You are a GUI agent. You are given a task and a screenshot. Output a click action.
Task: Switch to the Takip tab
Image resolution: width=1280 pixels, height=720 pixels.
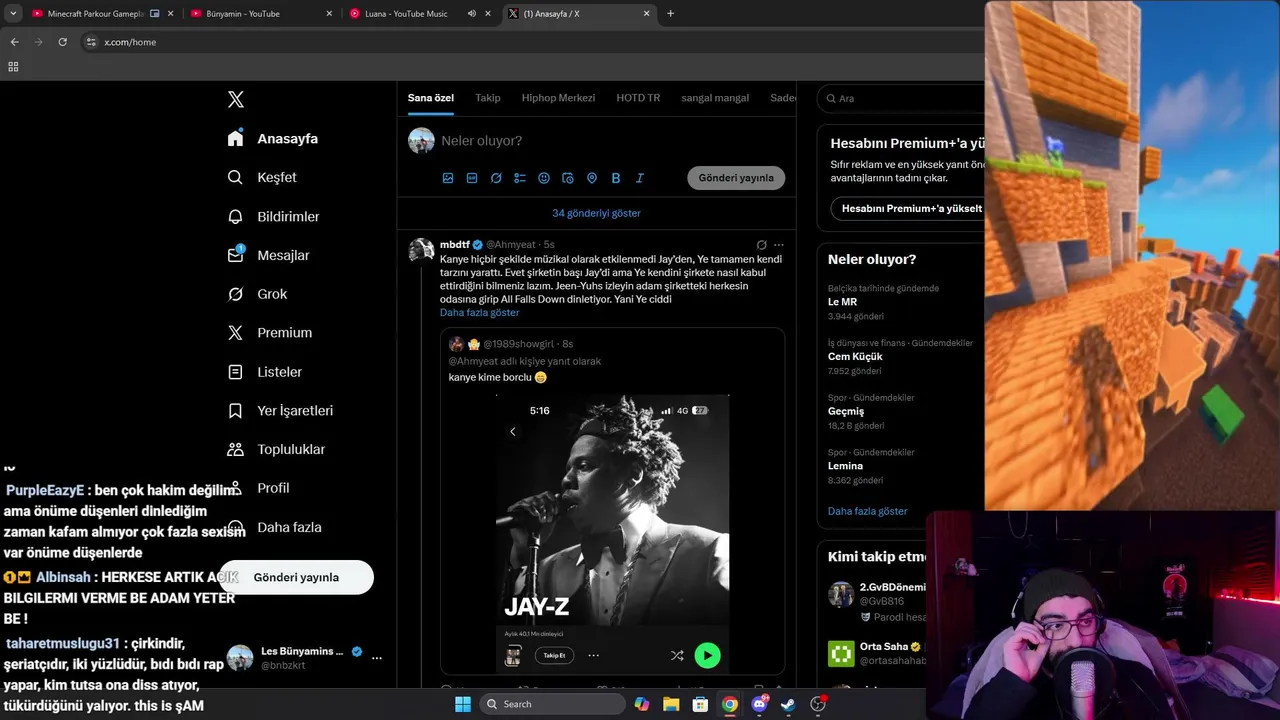pos(488,98)
